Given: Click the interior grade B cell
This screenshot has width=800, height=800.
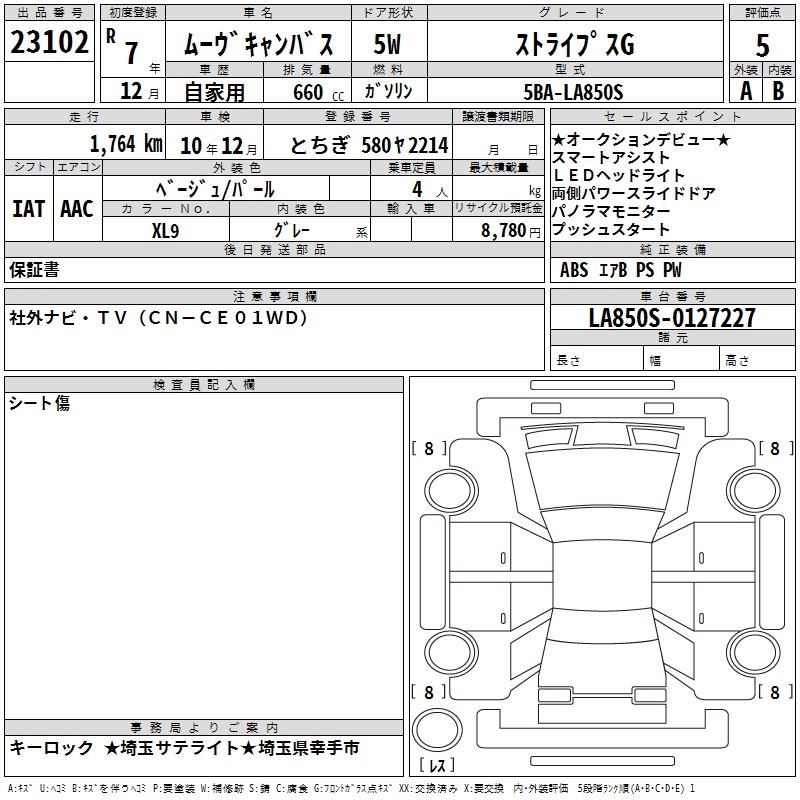Looking at the screenshot, I should [779, 90].
